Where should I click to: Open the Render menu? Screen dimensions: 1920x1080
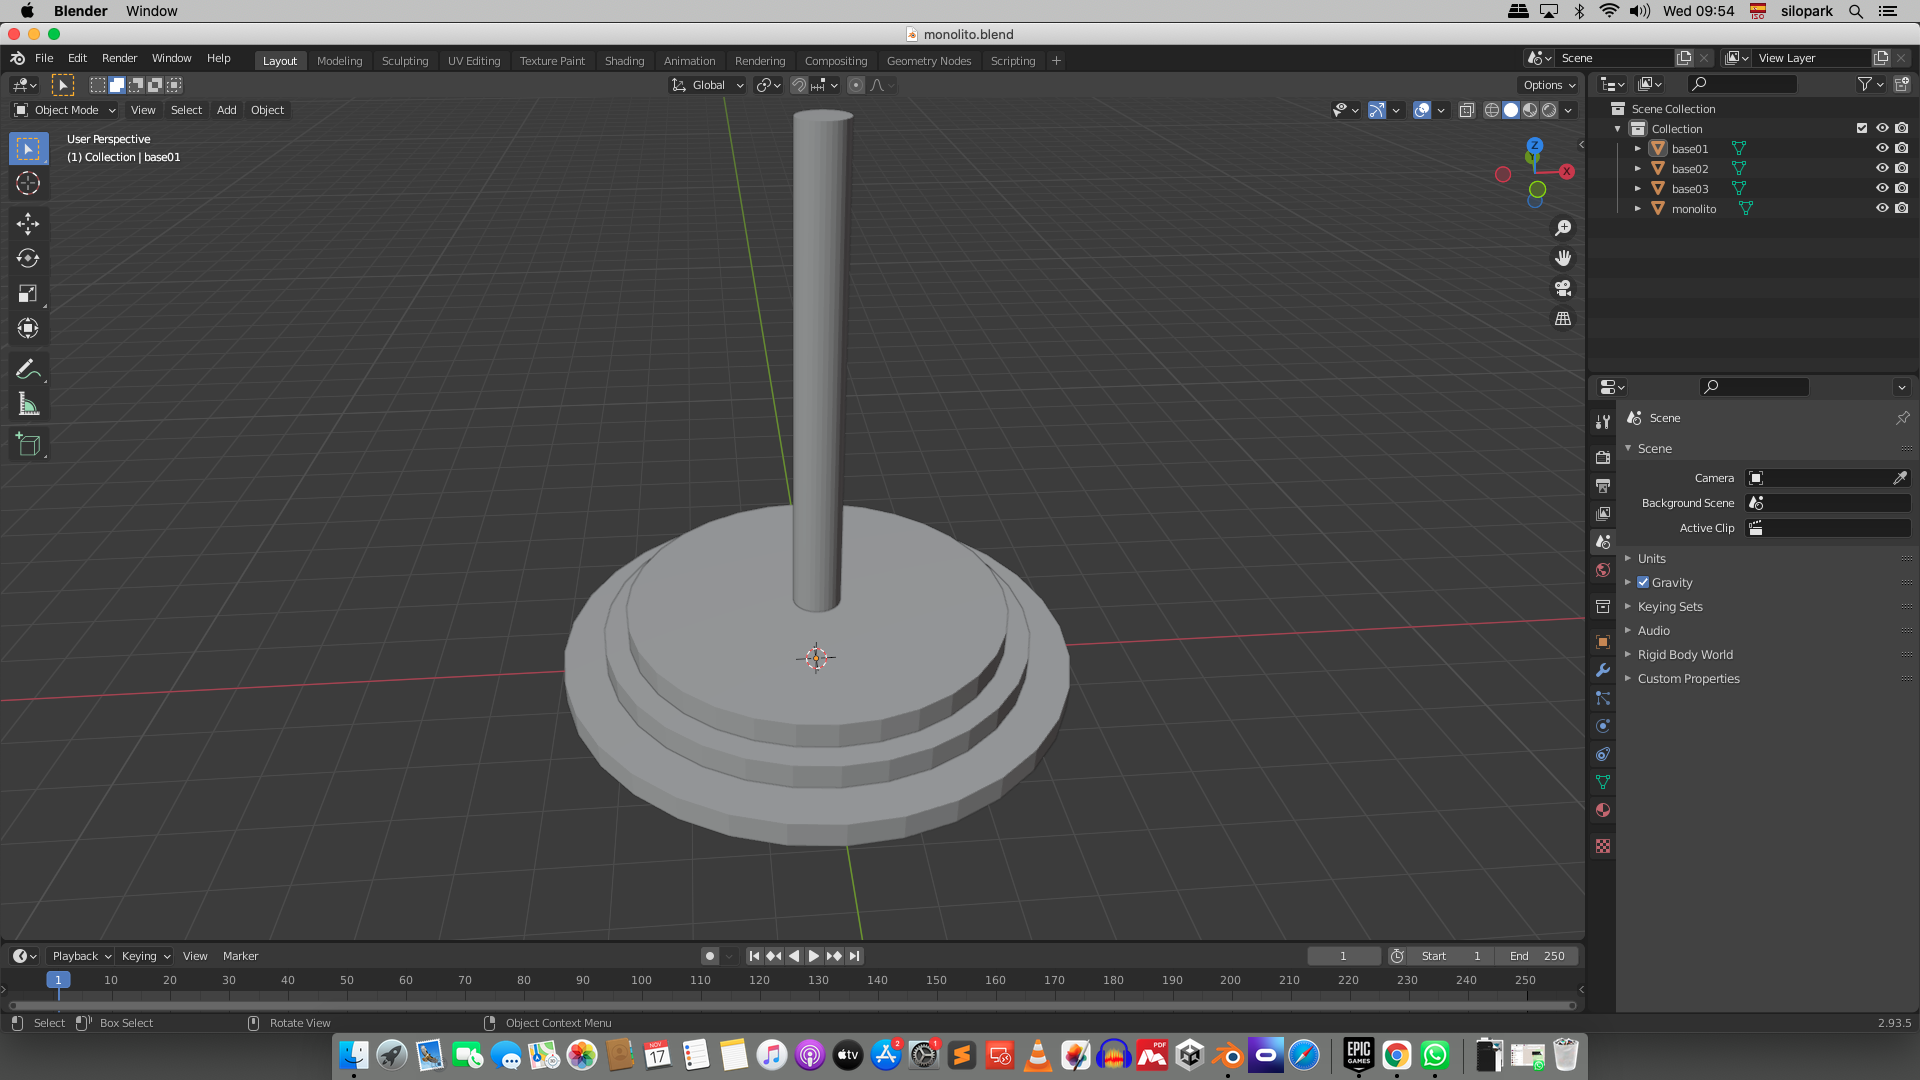click(119, 58)
